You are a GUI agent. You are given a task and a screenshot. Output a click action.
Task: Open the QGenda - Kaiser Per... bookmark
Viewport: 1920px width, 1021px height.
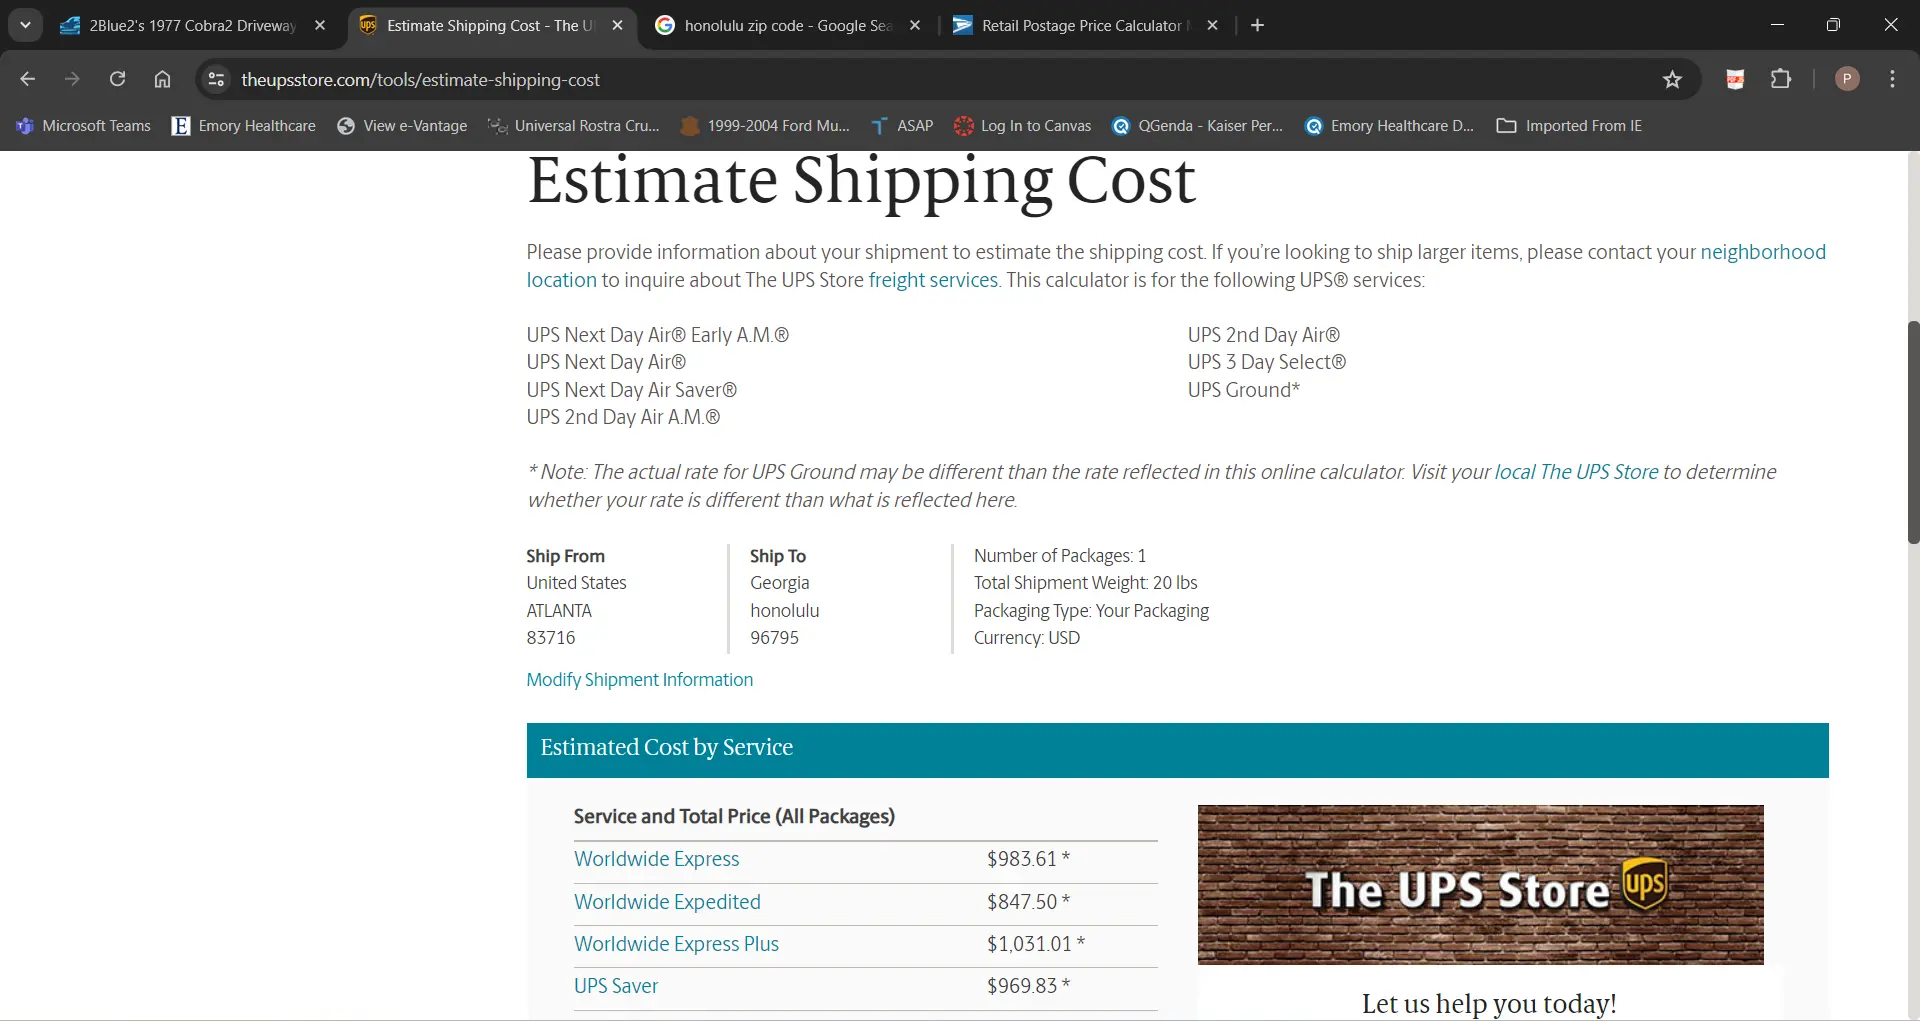point(1197,126)
